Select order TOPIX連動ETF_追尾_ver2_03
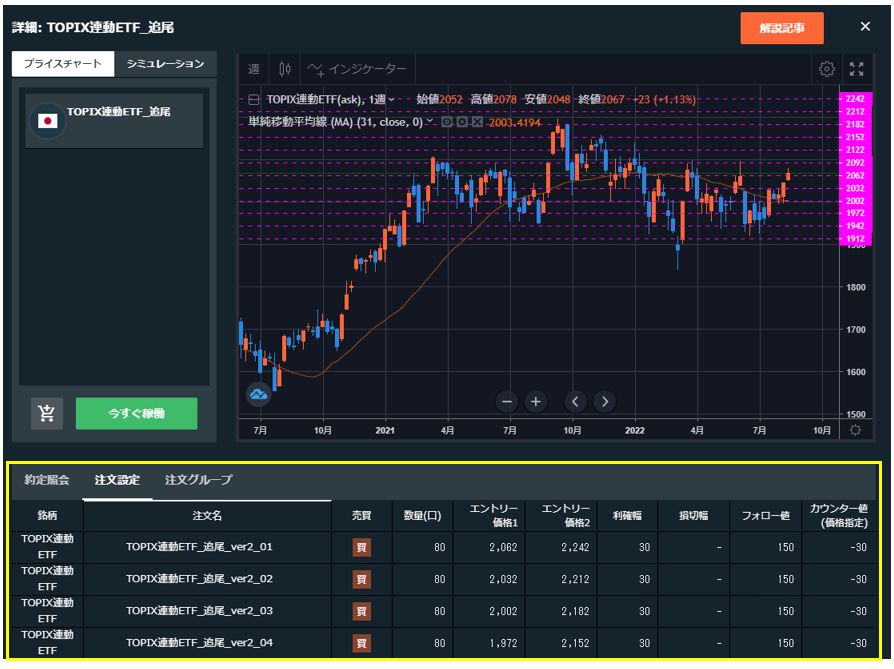 (199, 611)
